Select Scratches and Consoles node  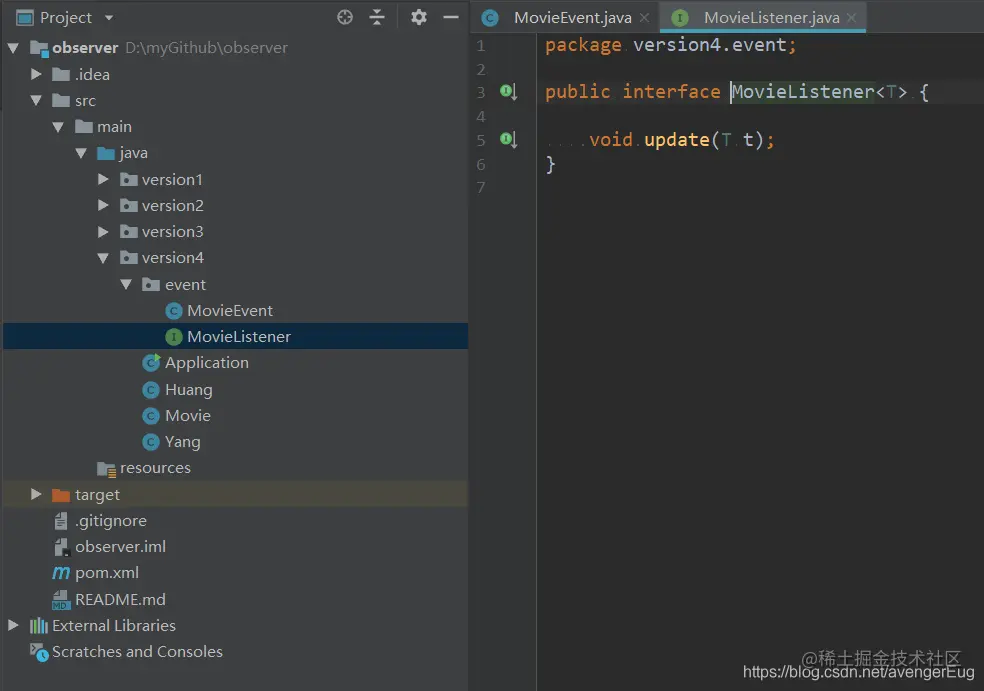pyautogui.click(x=137, y=651)
